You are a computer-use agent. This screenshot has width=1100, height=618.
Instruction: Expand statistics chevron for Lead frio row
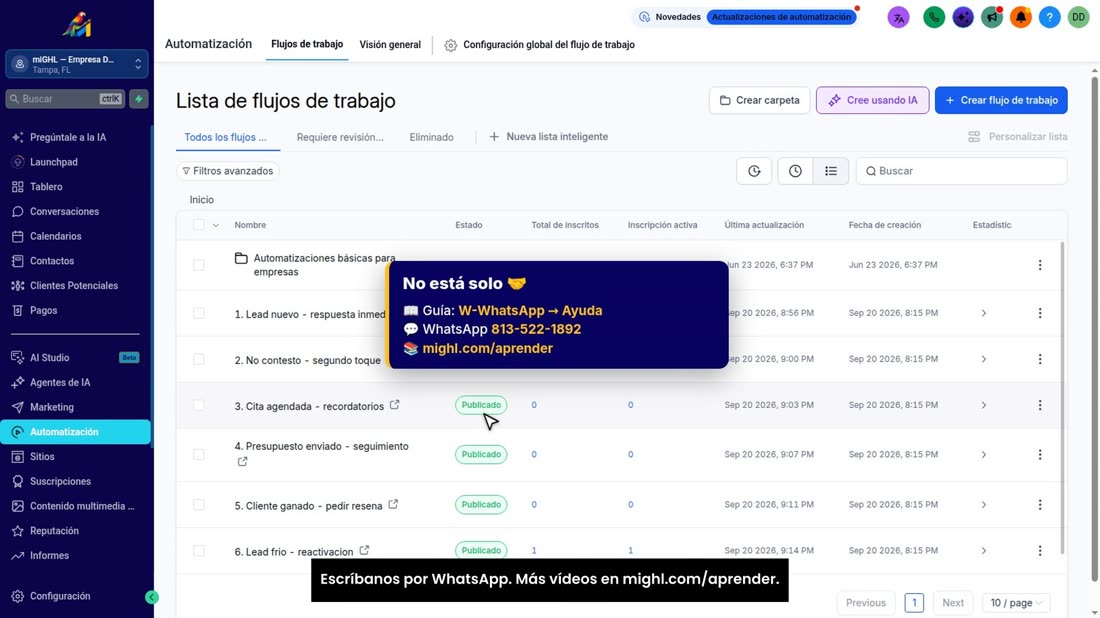(984, 551)
